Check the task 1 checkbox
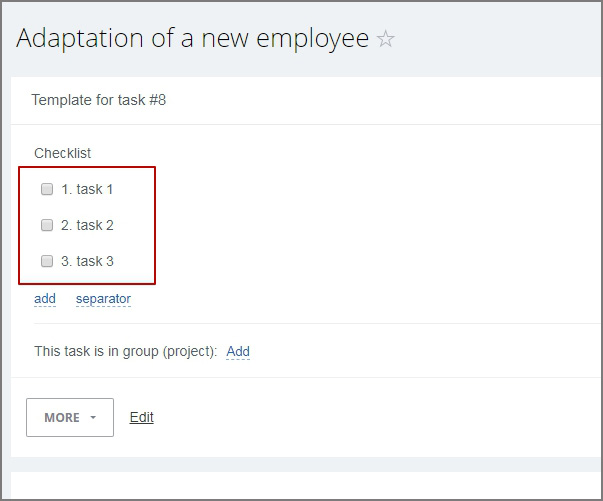603x501 pixels. point(47,189)
